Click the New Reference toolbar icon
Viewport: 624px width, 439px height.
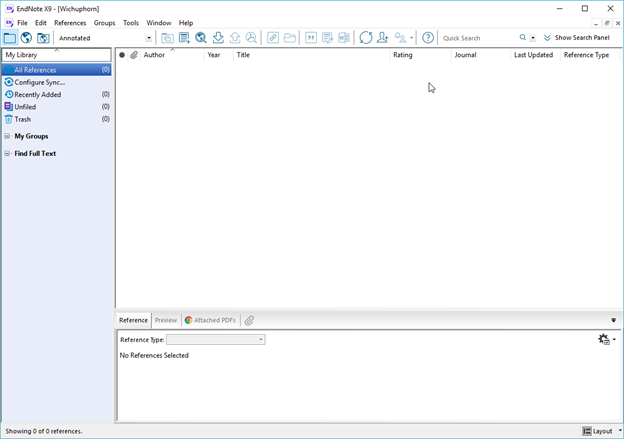tap(184, 38)
